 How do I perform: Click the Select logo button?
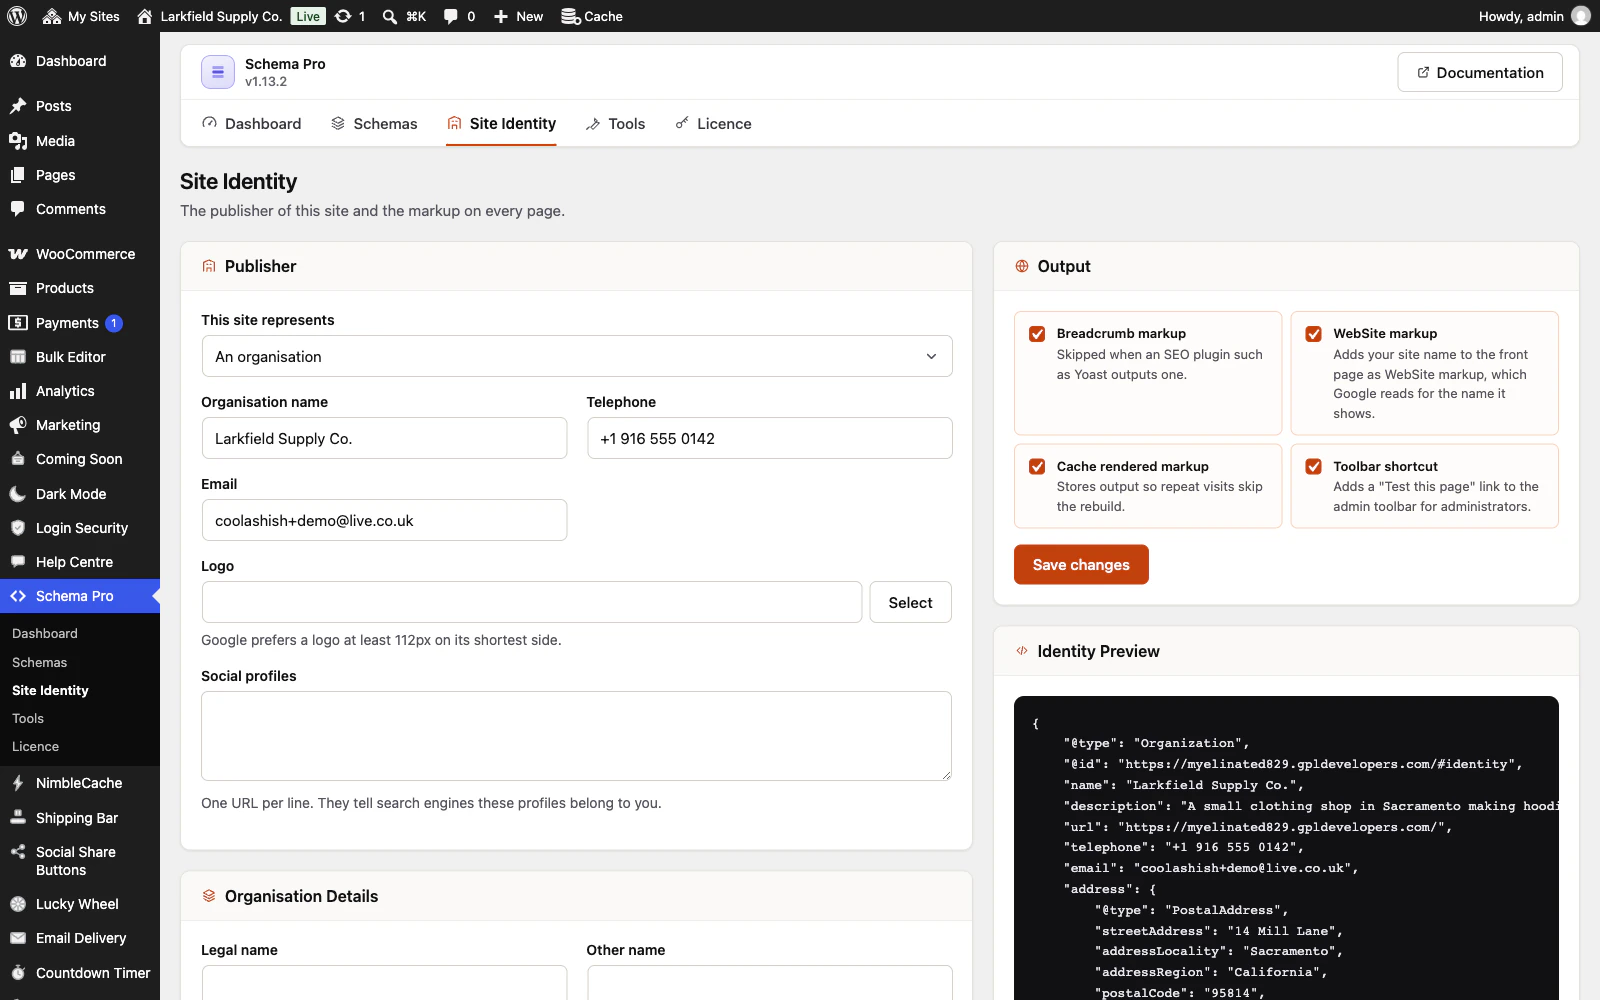pos(910,602)
